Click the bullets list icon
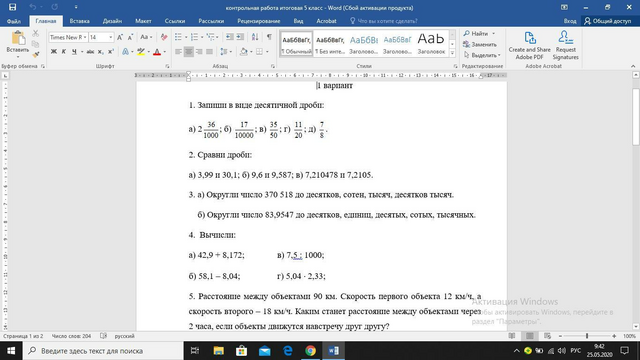 coord(178,37)
